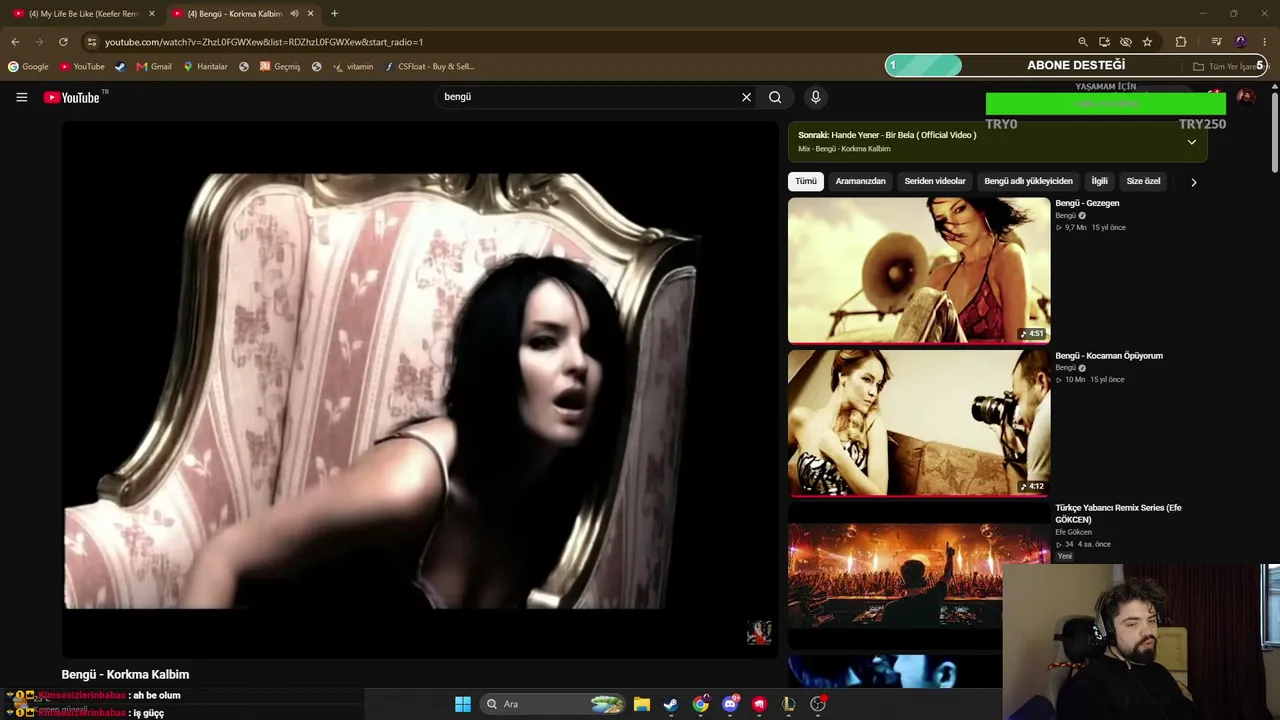
Task: Open Google Chrome from the taskbar
Action: tap(701, 704)
